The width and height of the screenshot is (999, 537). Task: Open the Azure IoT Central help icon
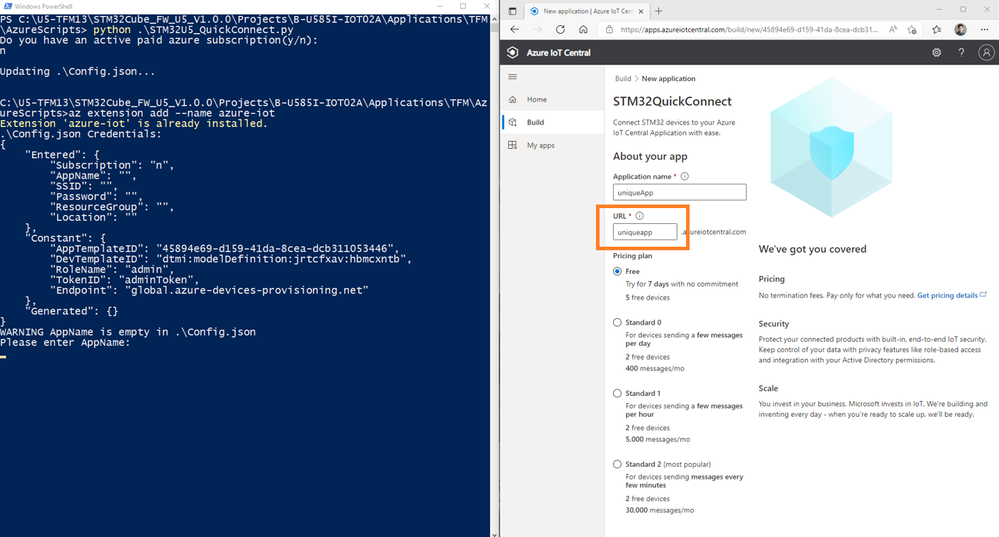click(x=961, y=53)
